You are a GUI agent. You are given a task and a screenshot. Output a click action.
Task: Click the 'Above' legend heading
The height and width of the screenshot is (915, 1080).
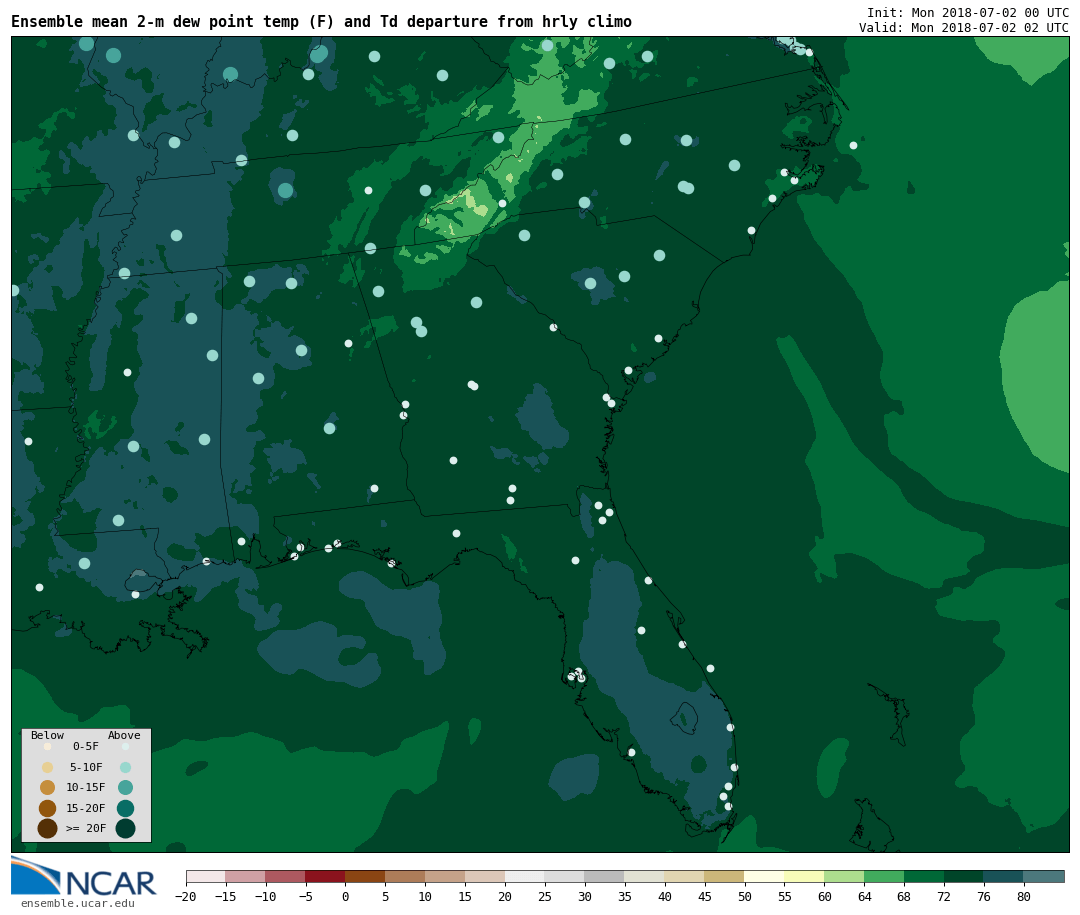point(124,735)
